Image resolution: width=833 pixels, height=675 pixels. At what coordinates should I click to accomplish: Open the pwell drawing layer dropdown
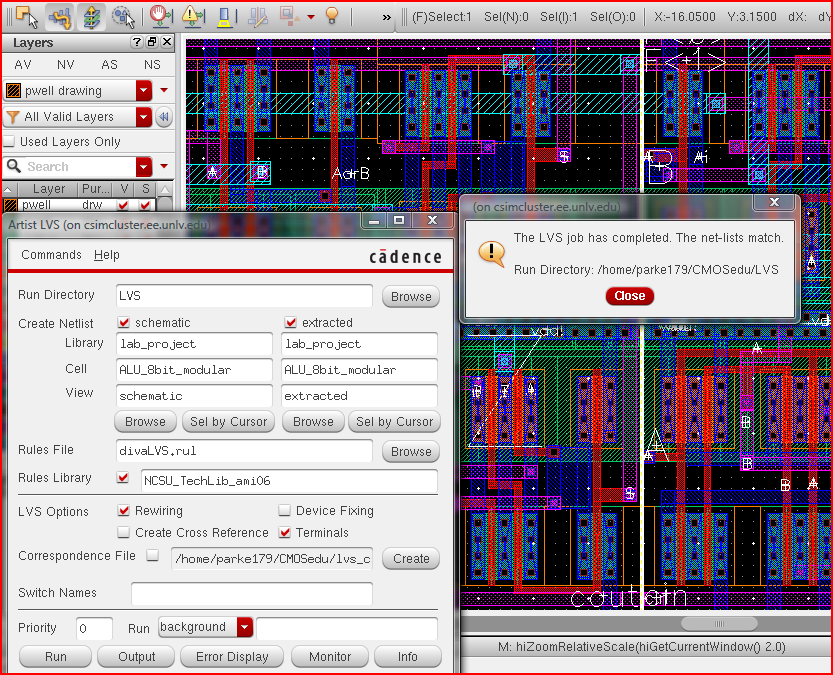[144, 90]
